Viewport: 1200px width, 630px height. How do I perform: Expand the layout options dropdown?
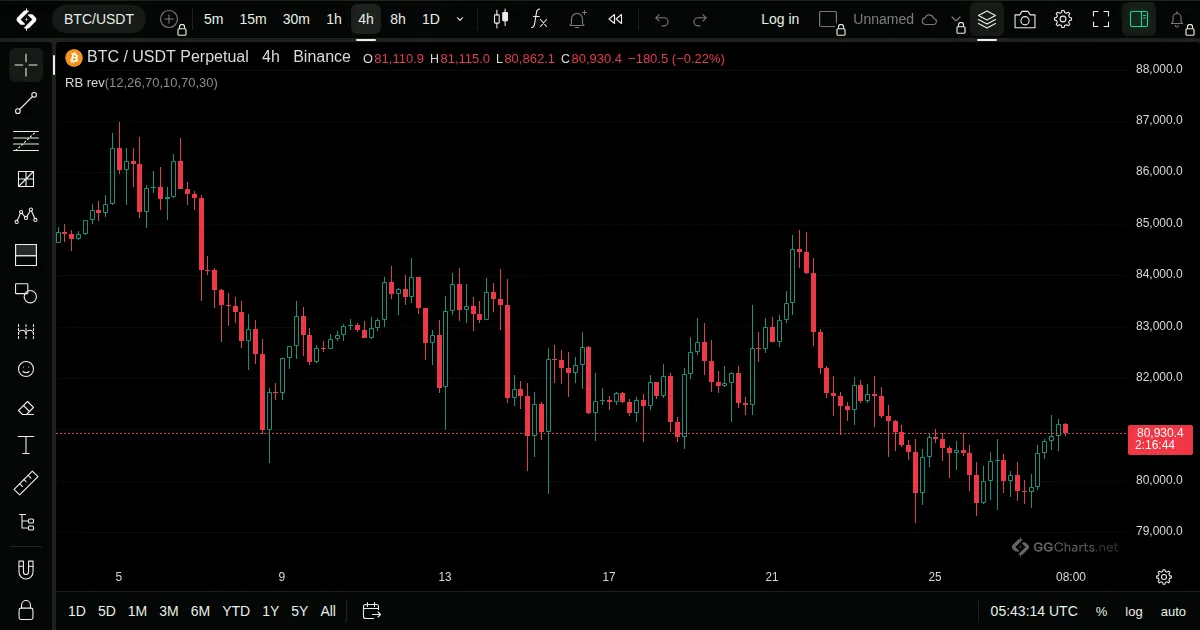coord(957,19)
